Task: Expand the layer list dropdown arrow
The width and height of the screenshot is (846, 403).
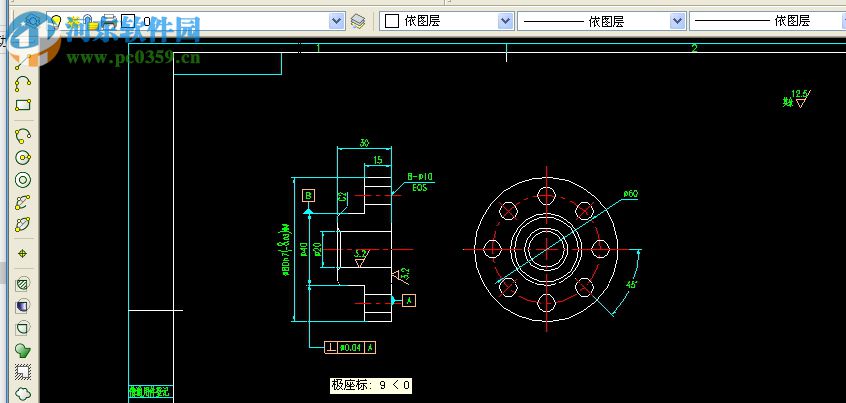Action: (x=337, y=21)
